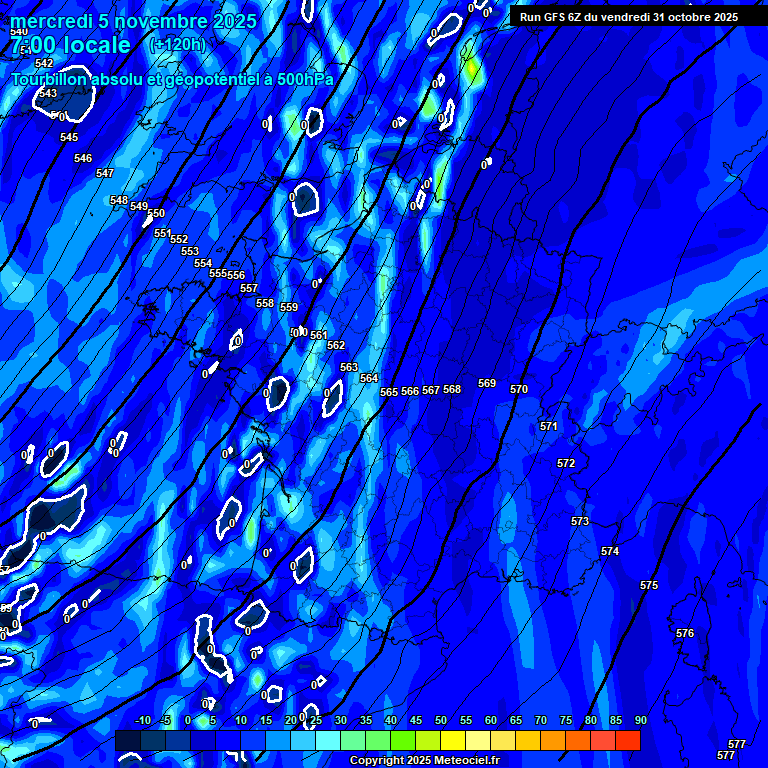Screen dimensions: 768x768
Task: Select the Tourbillon absolu et géopotentiel subtitle
Action: click(x=172, y=79)
